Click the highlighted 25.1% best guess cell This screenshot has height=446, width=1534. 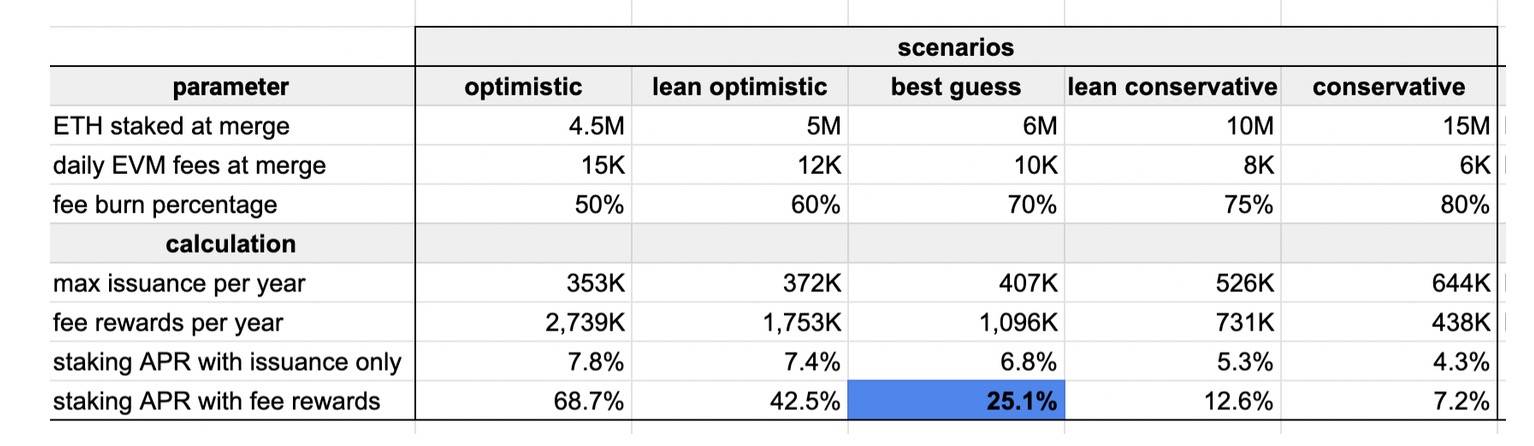coord(956,401)
